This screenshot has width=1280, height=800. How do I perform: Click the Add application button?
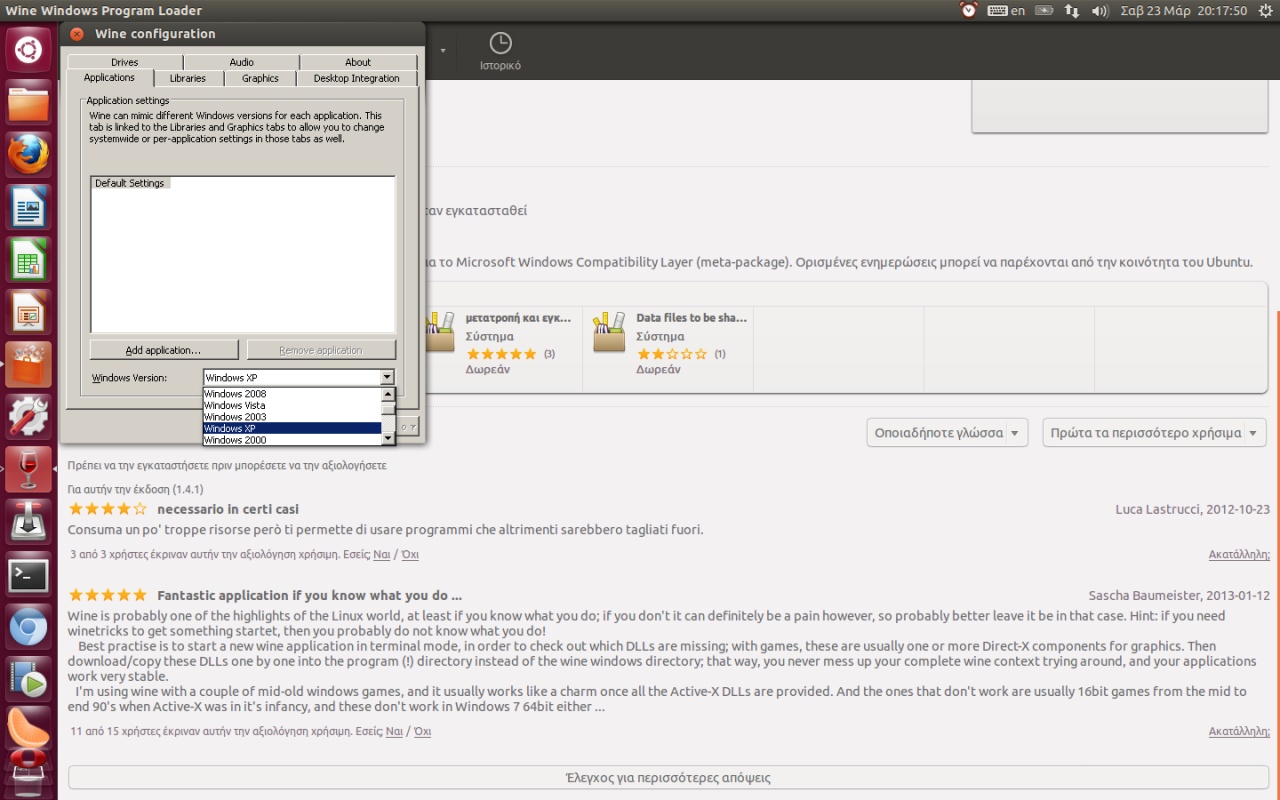(x=164, y=350)
